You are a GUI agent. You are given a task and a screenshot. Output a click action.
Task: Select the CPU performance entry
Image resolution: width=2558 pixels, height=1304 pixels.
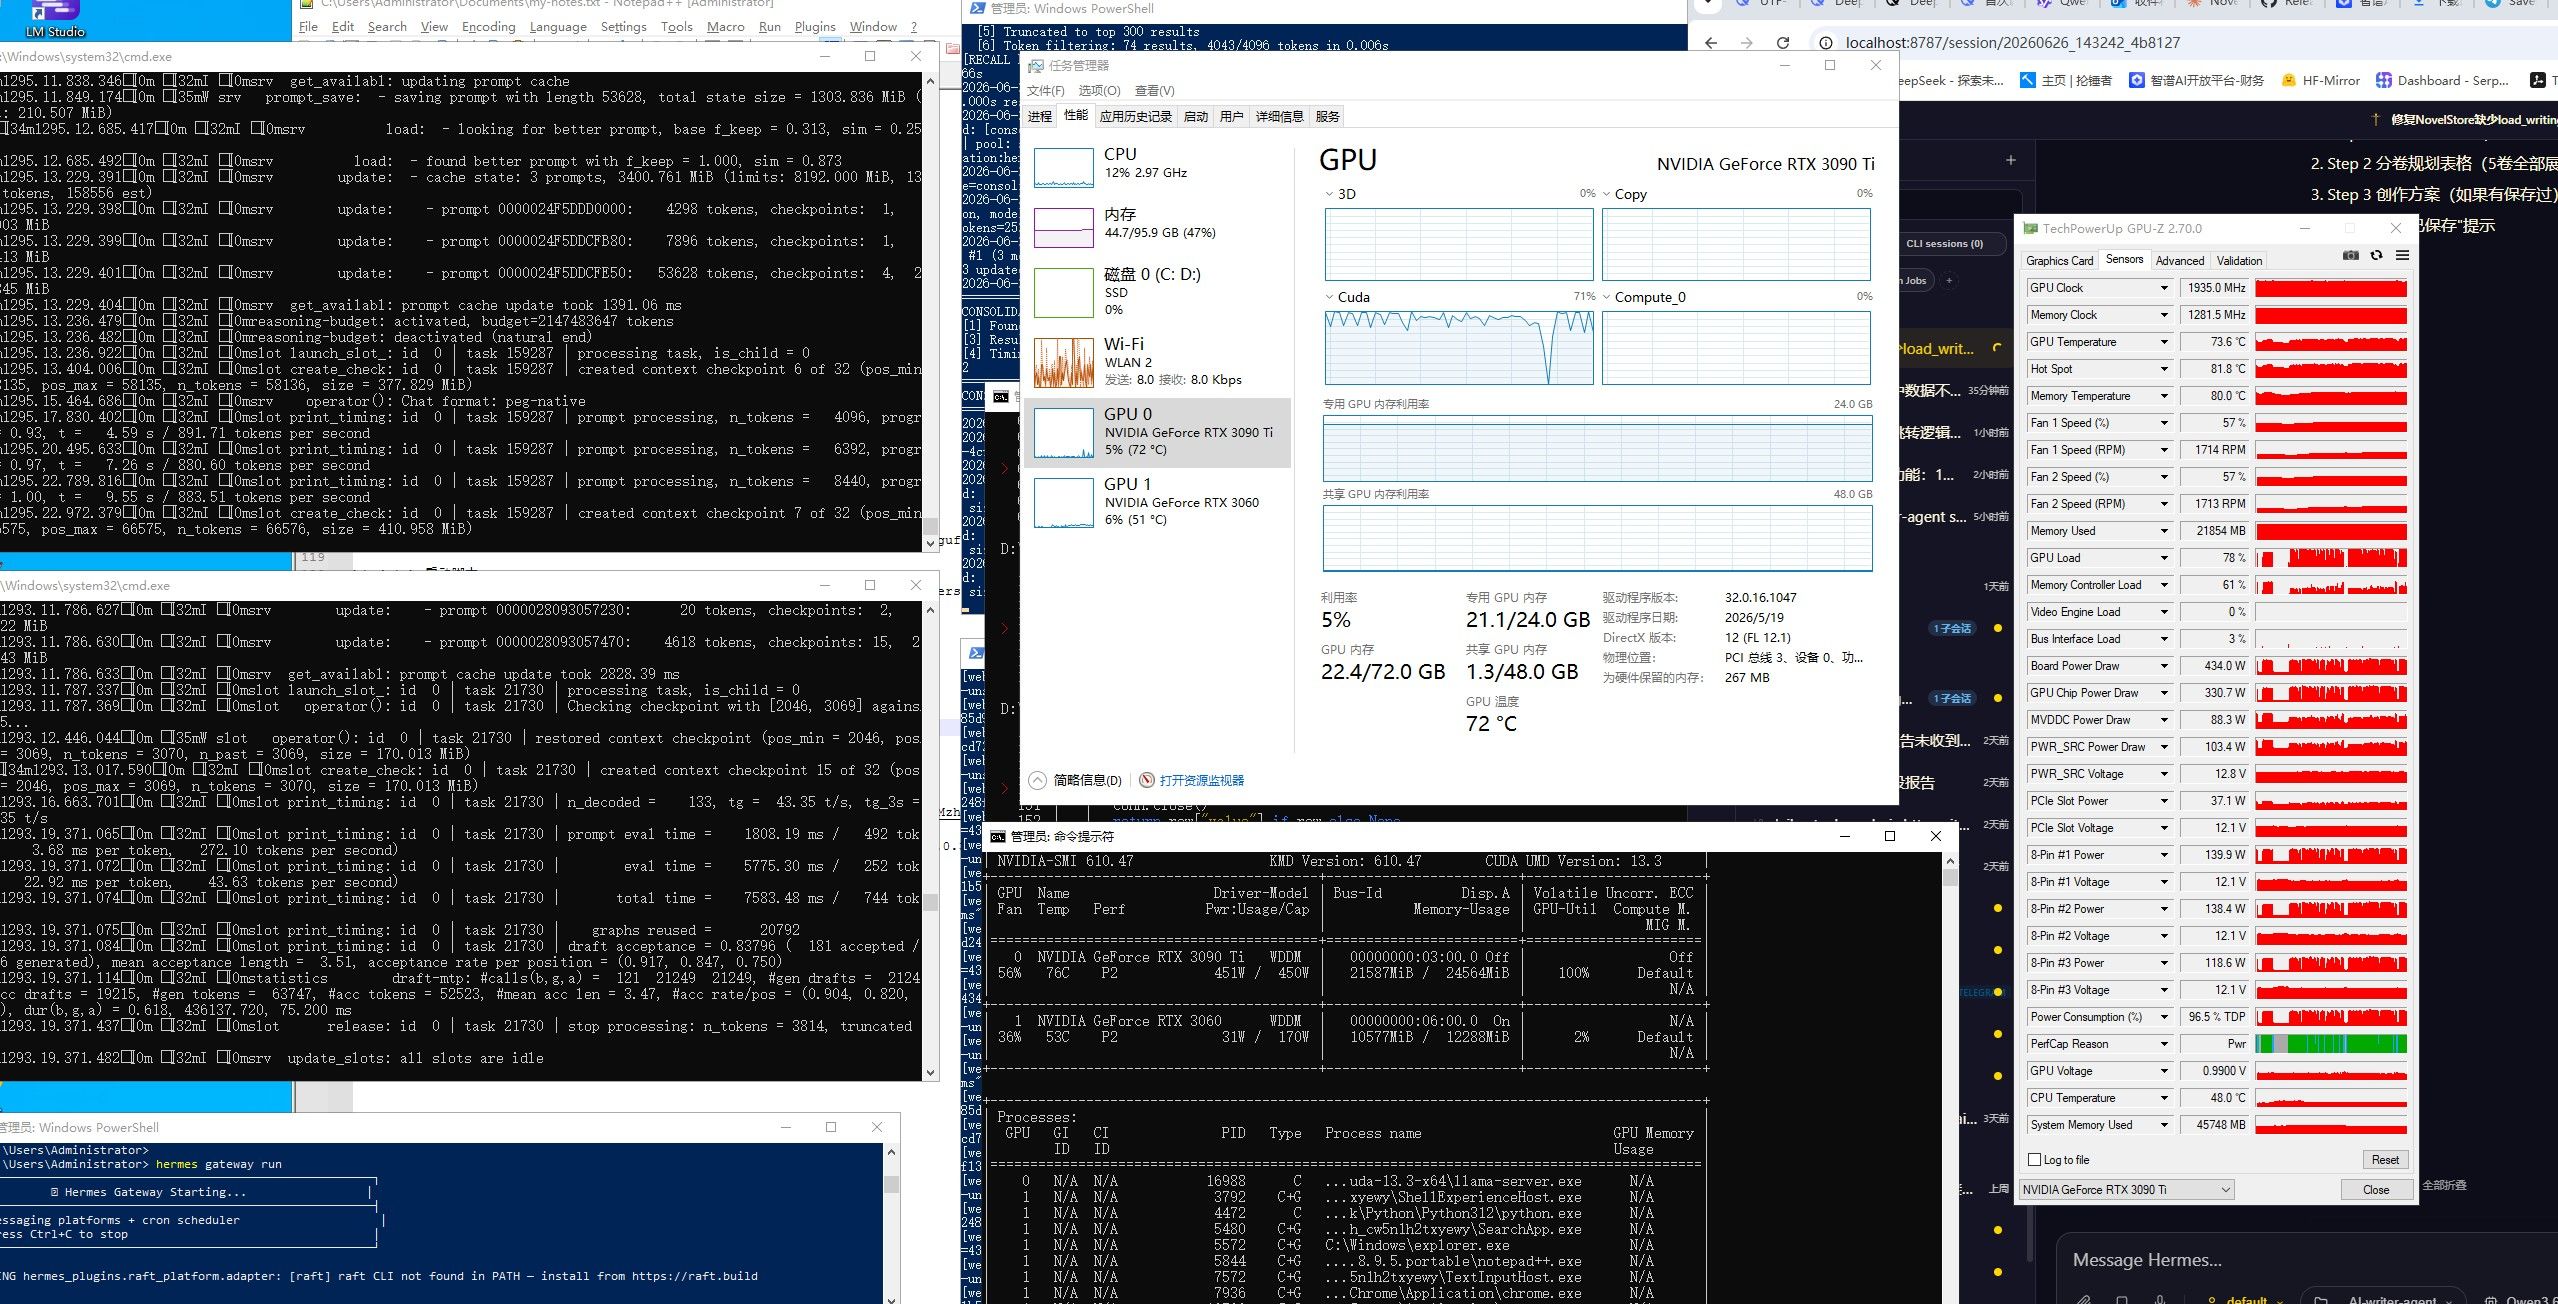pyautogui.click(x=1157, y=166)
